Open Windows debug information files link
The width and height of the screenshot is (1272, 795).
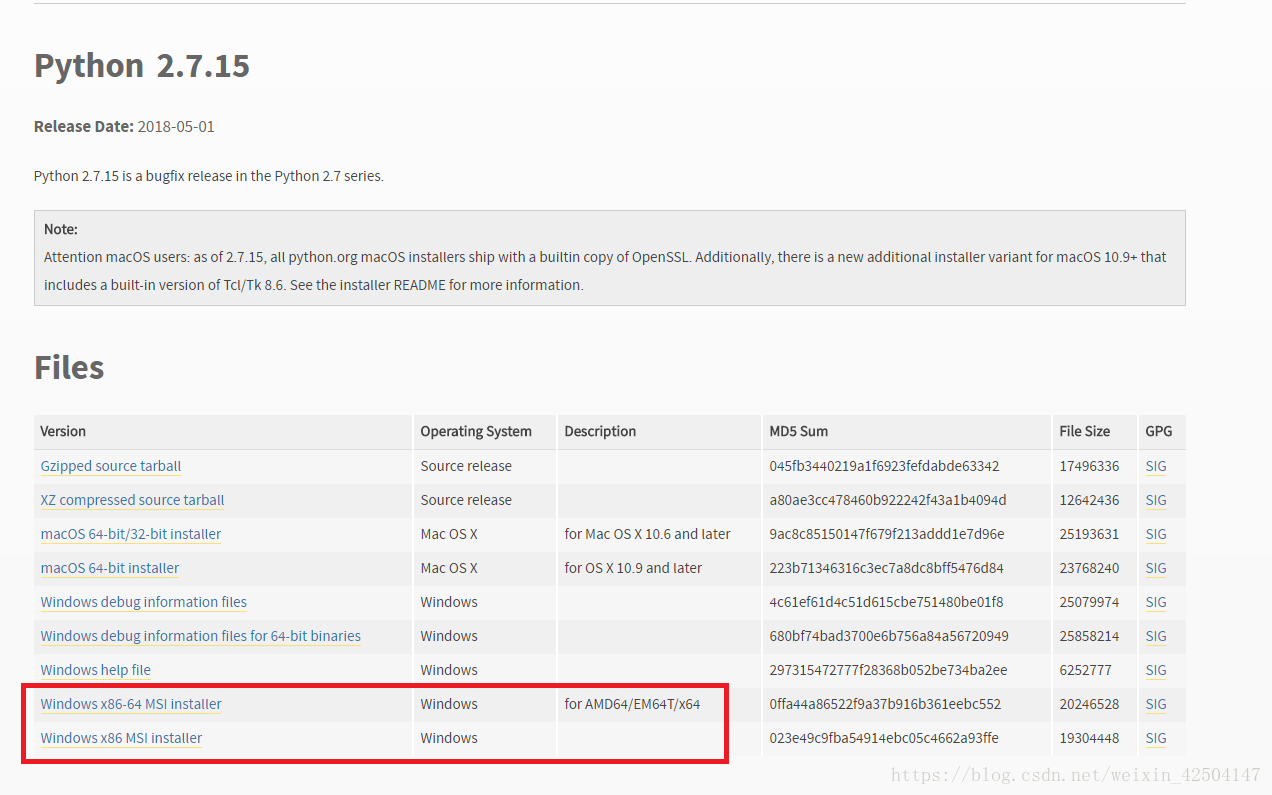point(143,602)
